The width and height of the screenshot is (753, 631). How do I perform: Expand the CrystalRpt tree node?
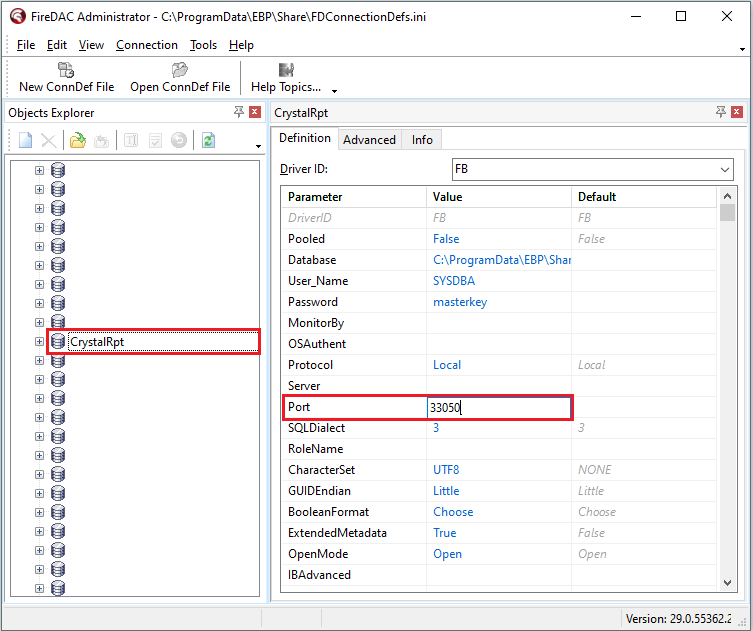40,342
